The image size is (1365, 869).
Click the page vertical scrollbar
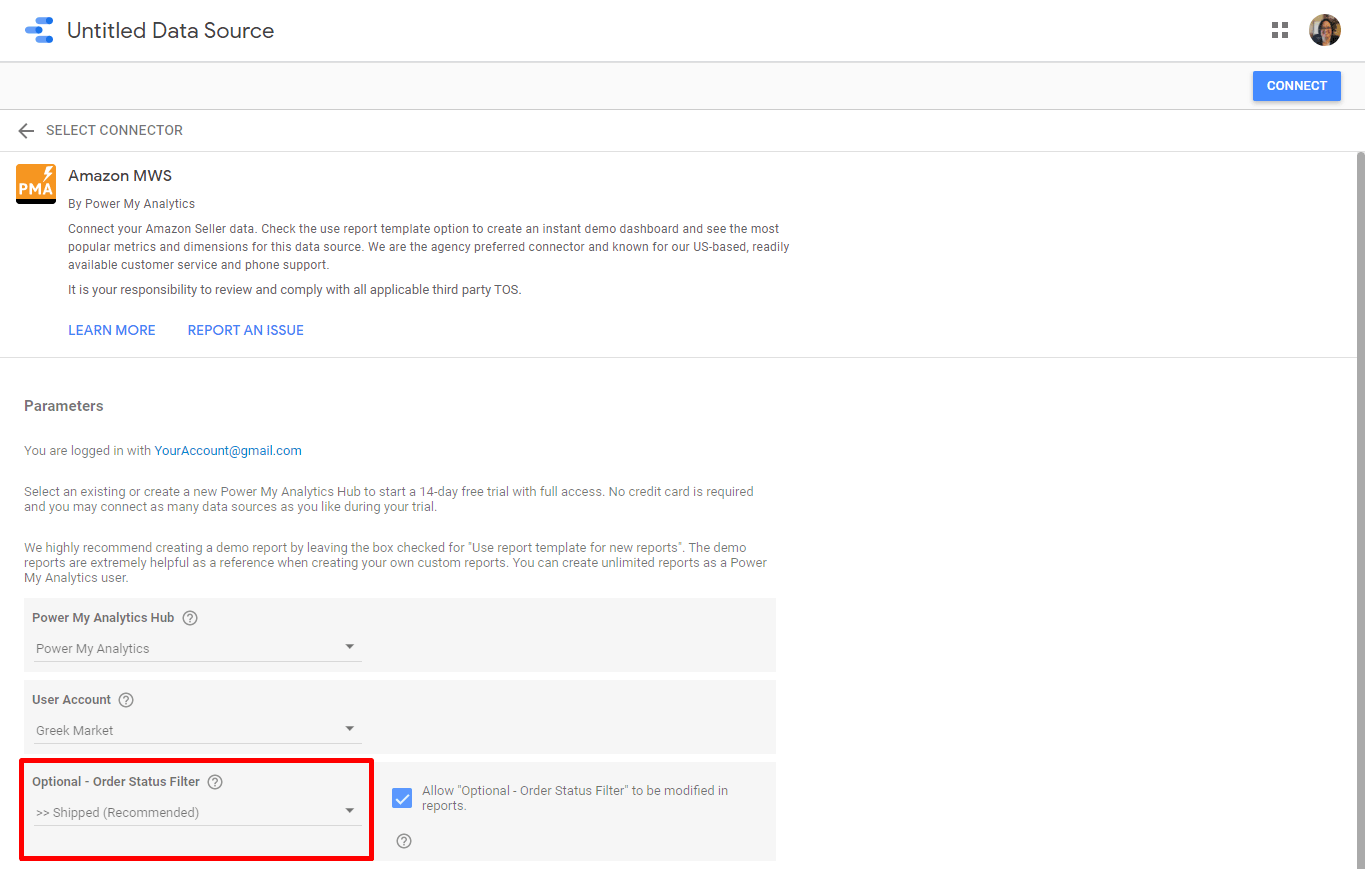pos(1359,510)
